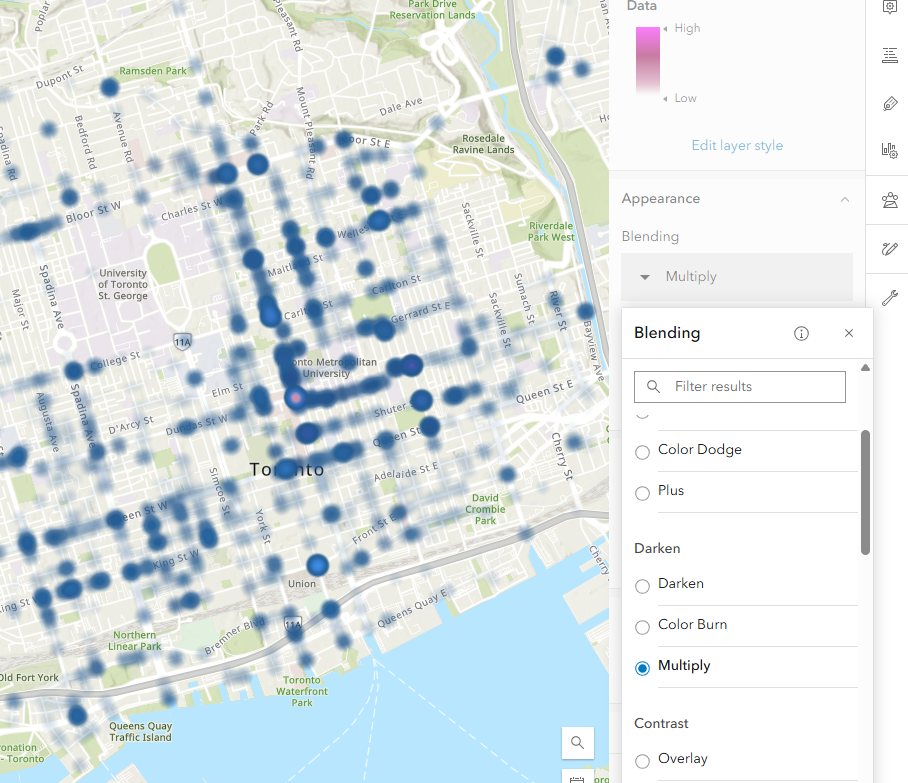Screen dimensions: 908x783
Task: Open the Labels settings icon
Action: 889,103
